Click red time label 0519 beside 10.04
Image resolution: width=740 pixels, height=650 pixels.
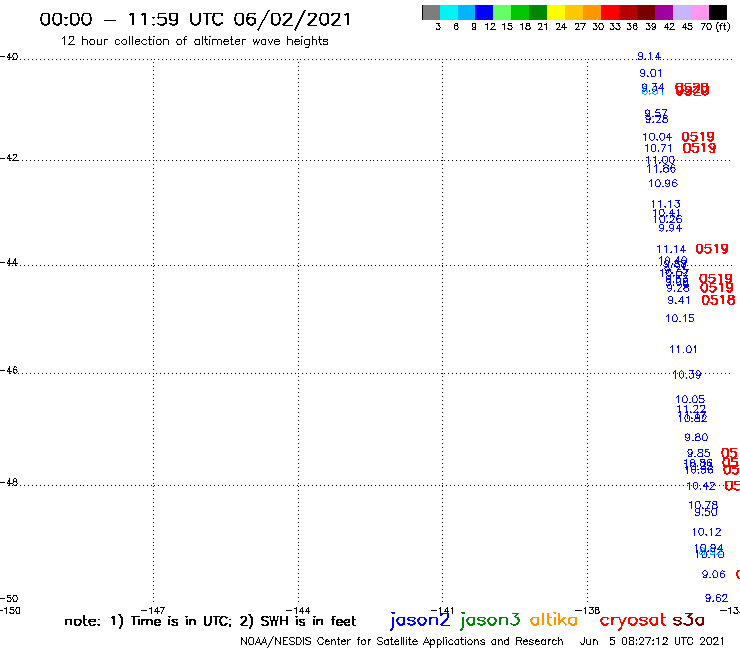click(698, 137)
